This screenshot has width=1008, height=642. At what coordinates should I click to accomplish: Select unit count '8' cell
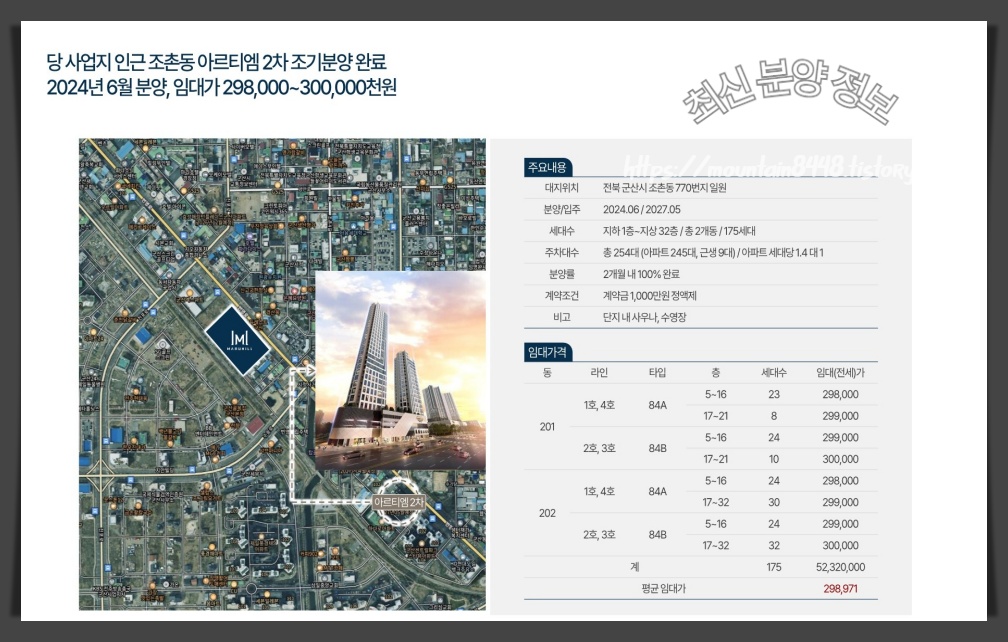[x=773, y=416]
